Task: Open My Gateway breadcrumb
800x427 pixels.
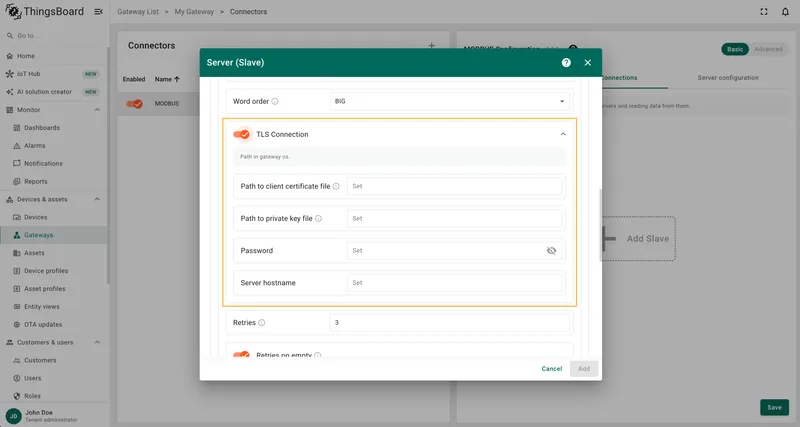Action: [x=194, y=11]
